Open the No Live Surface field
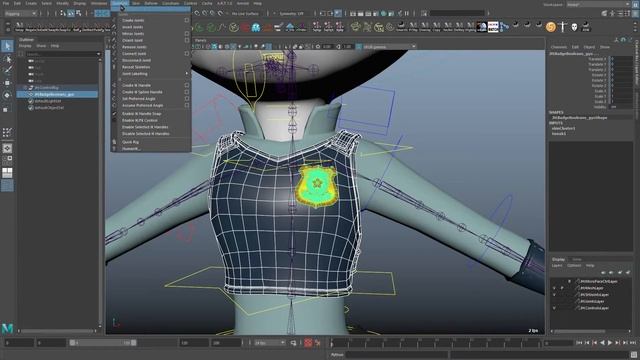The image size is (640, 360). [245, 13]
